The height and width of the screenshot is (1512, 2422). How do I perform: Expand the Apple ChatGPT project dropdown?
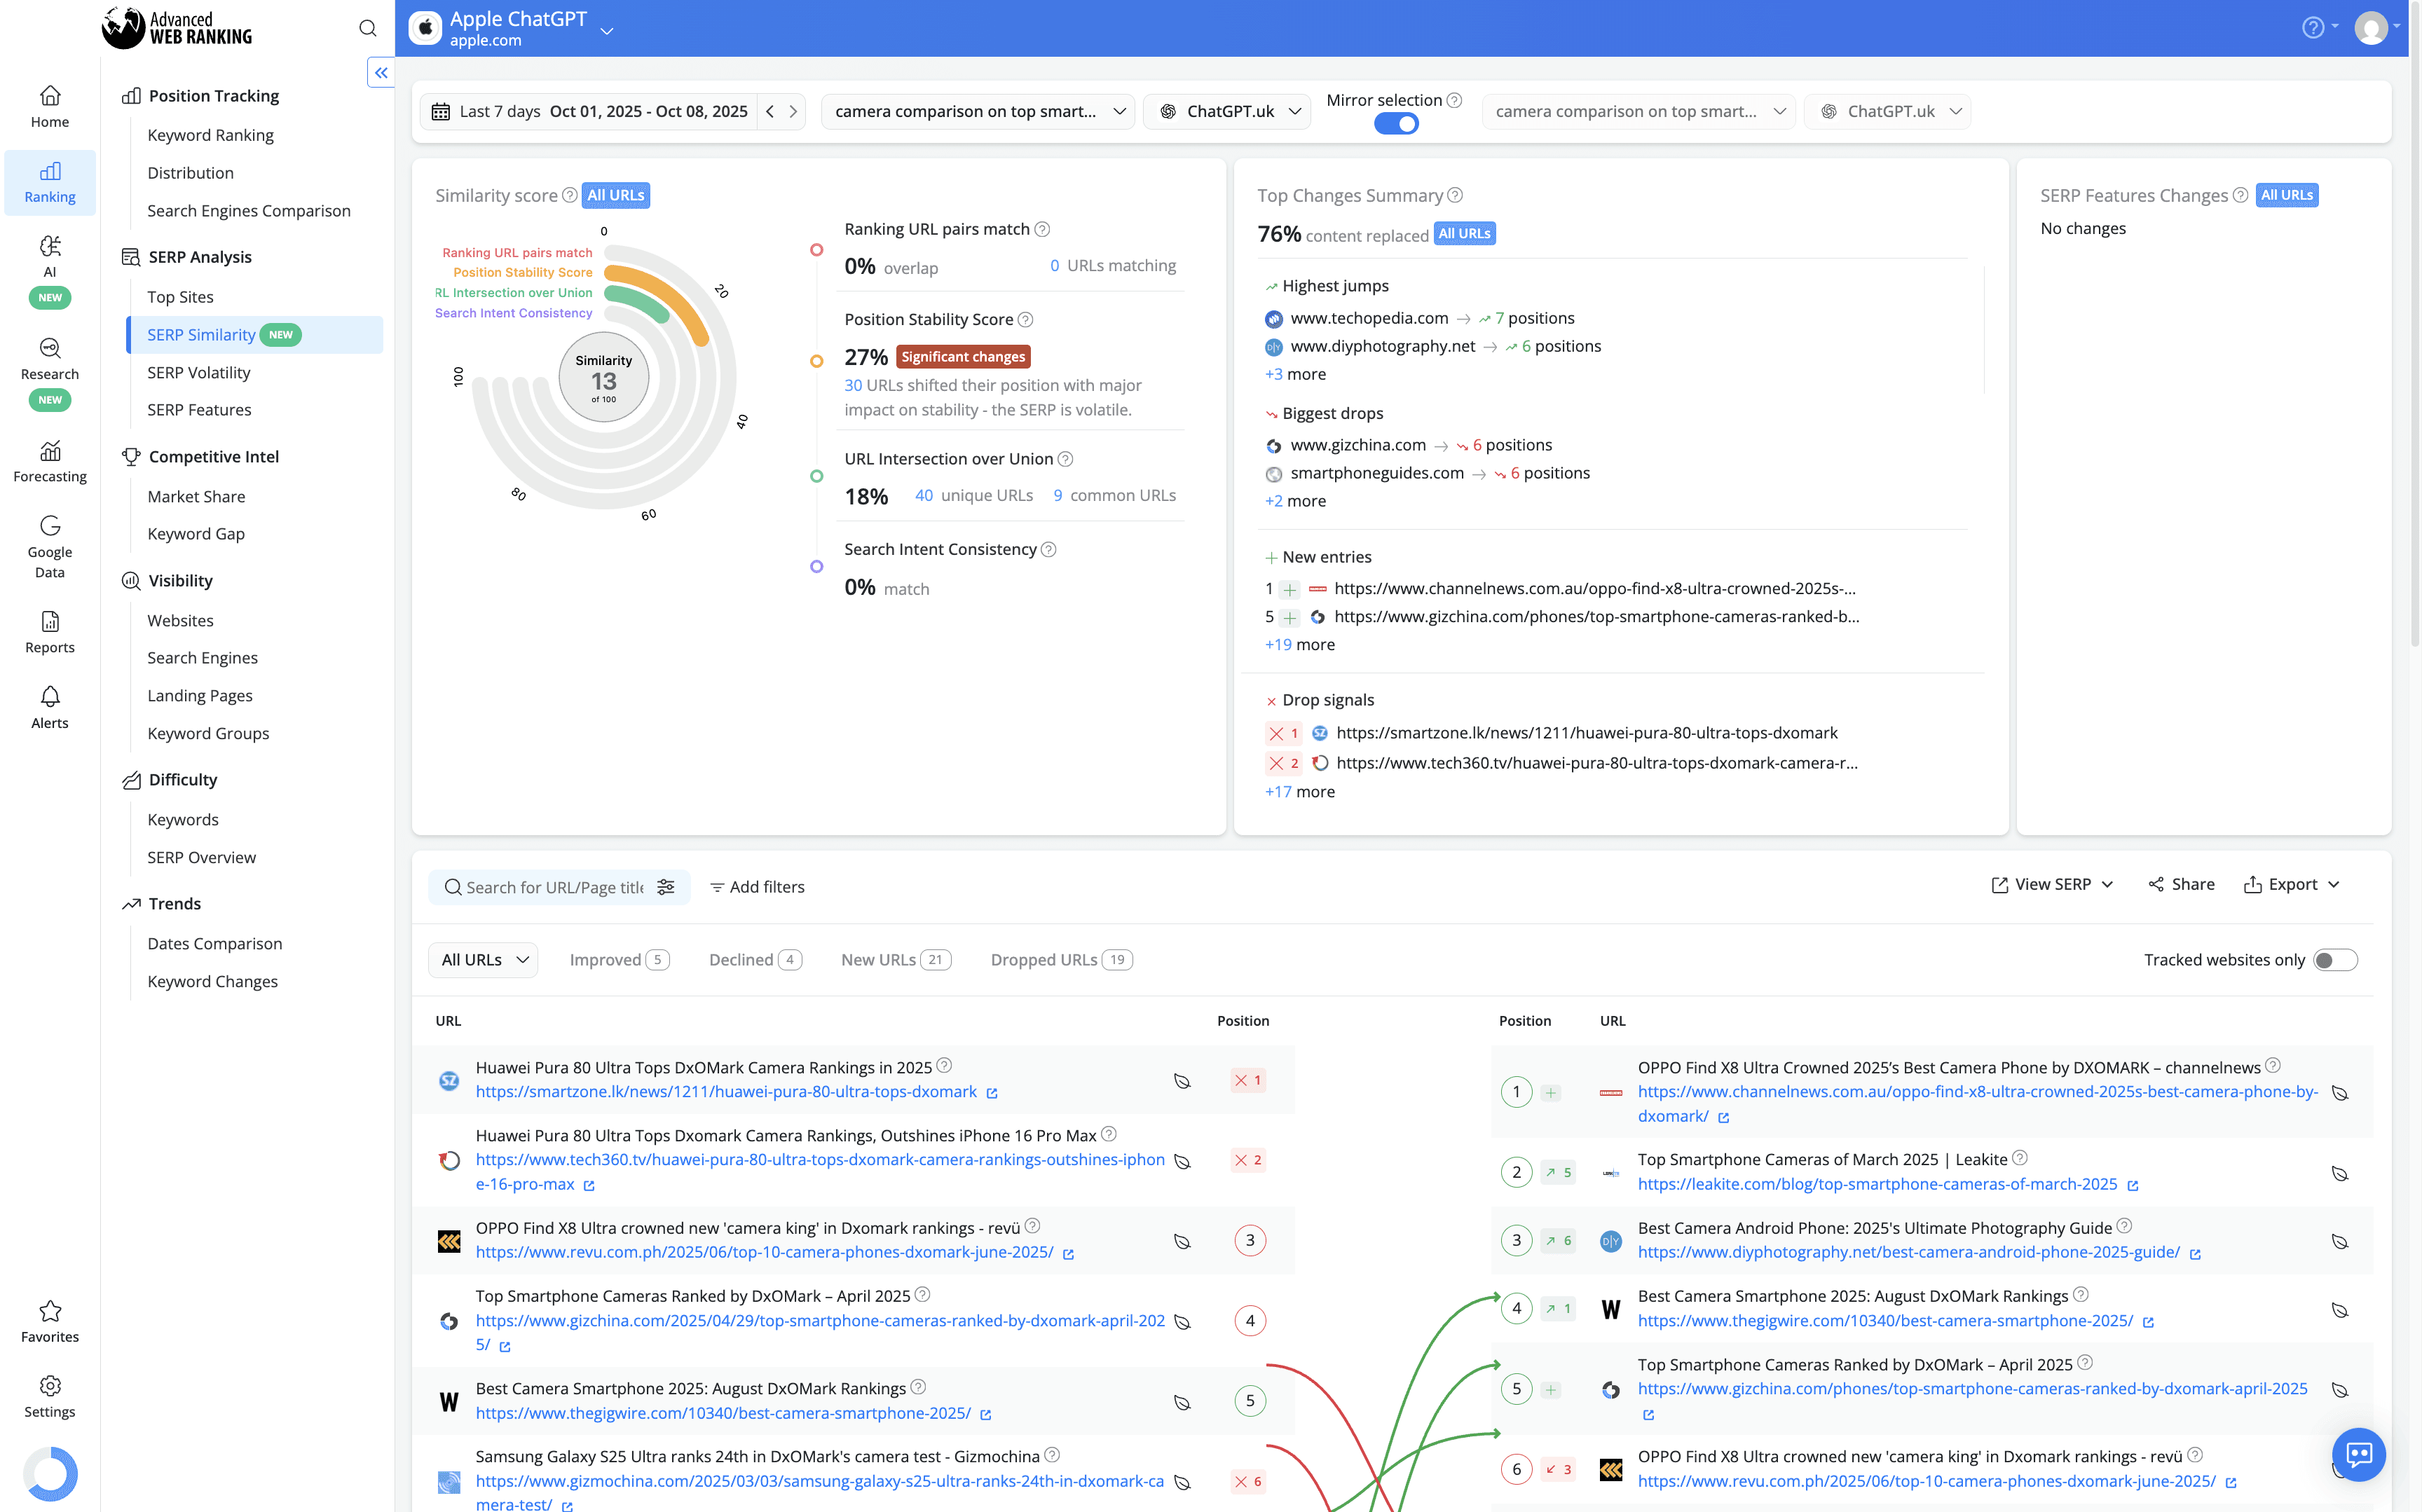(x=607, y=30)
